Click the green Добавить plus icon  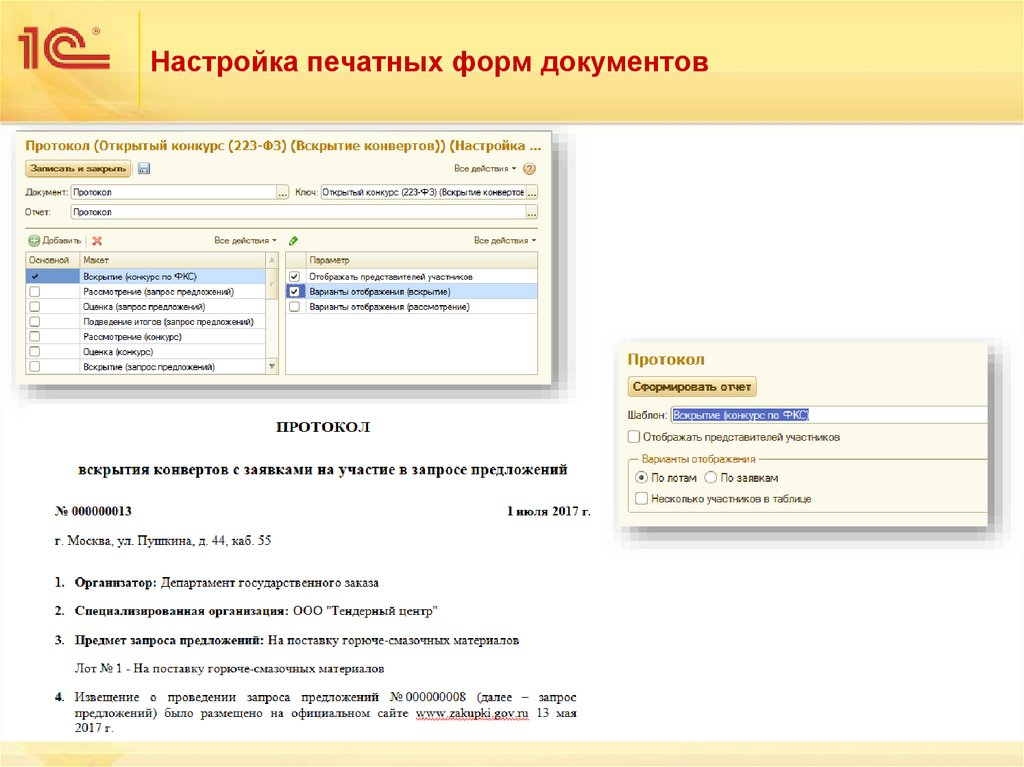33,240
